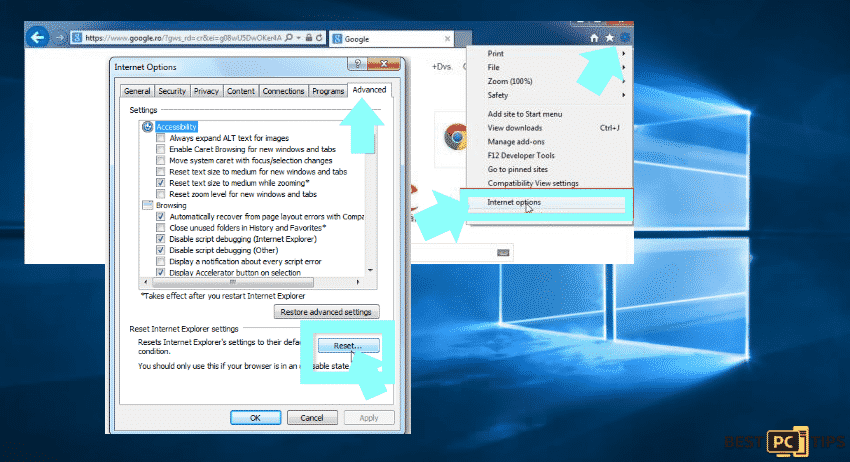This screenshot has height=462, width=850.
Task: Select the Accessibility heading in settings
Action: tap(176, 127)
